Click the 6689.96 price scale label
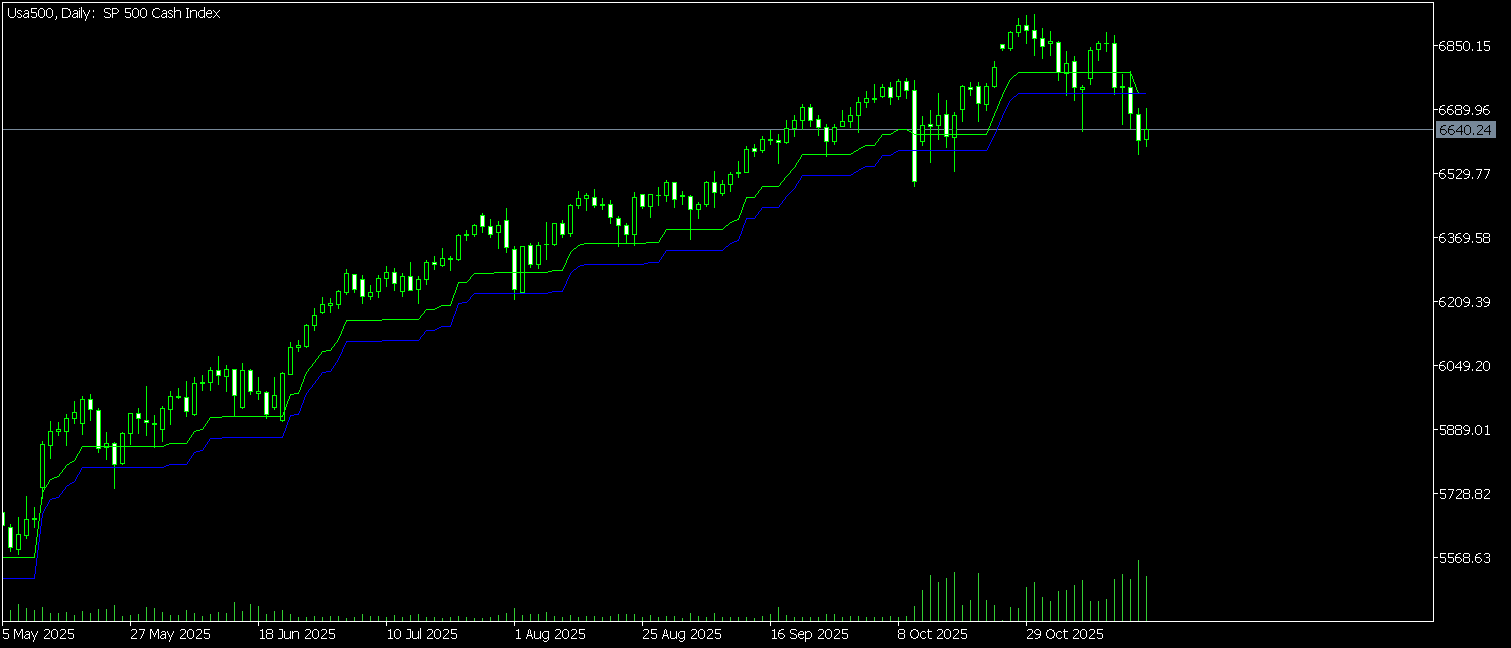 coord(1464,110)
